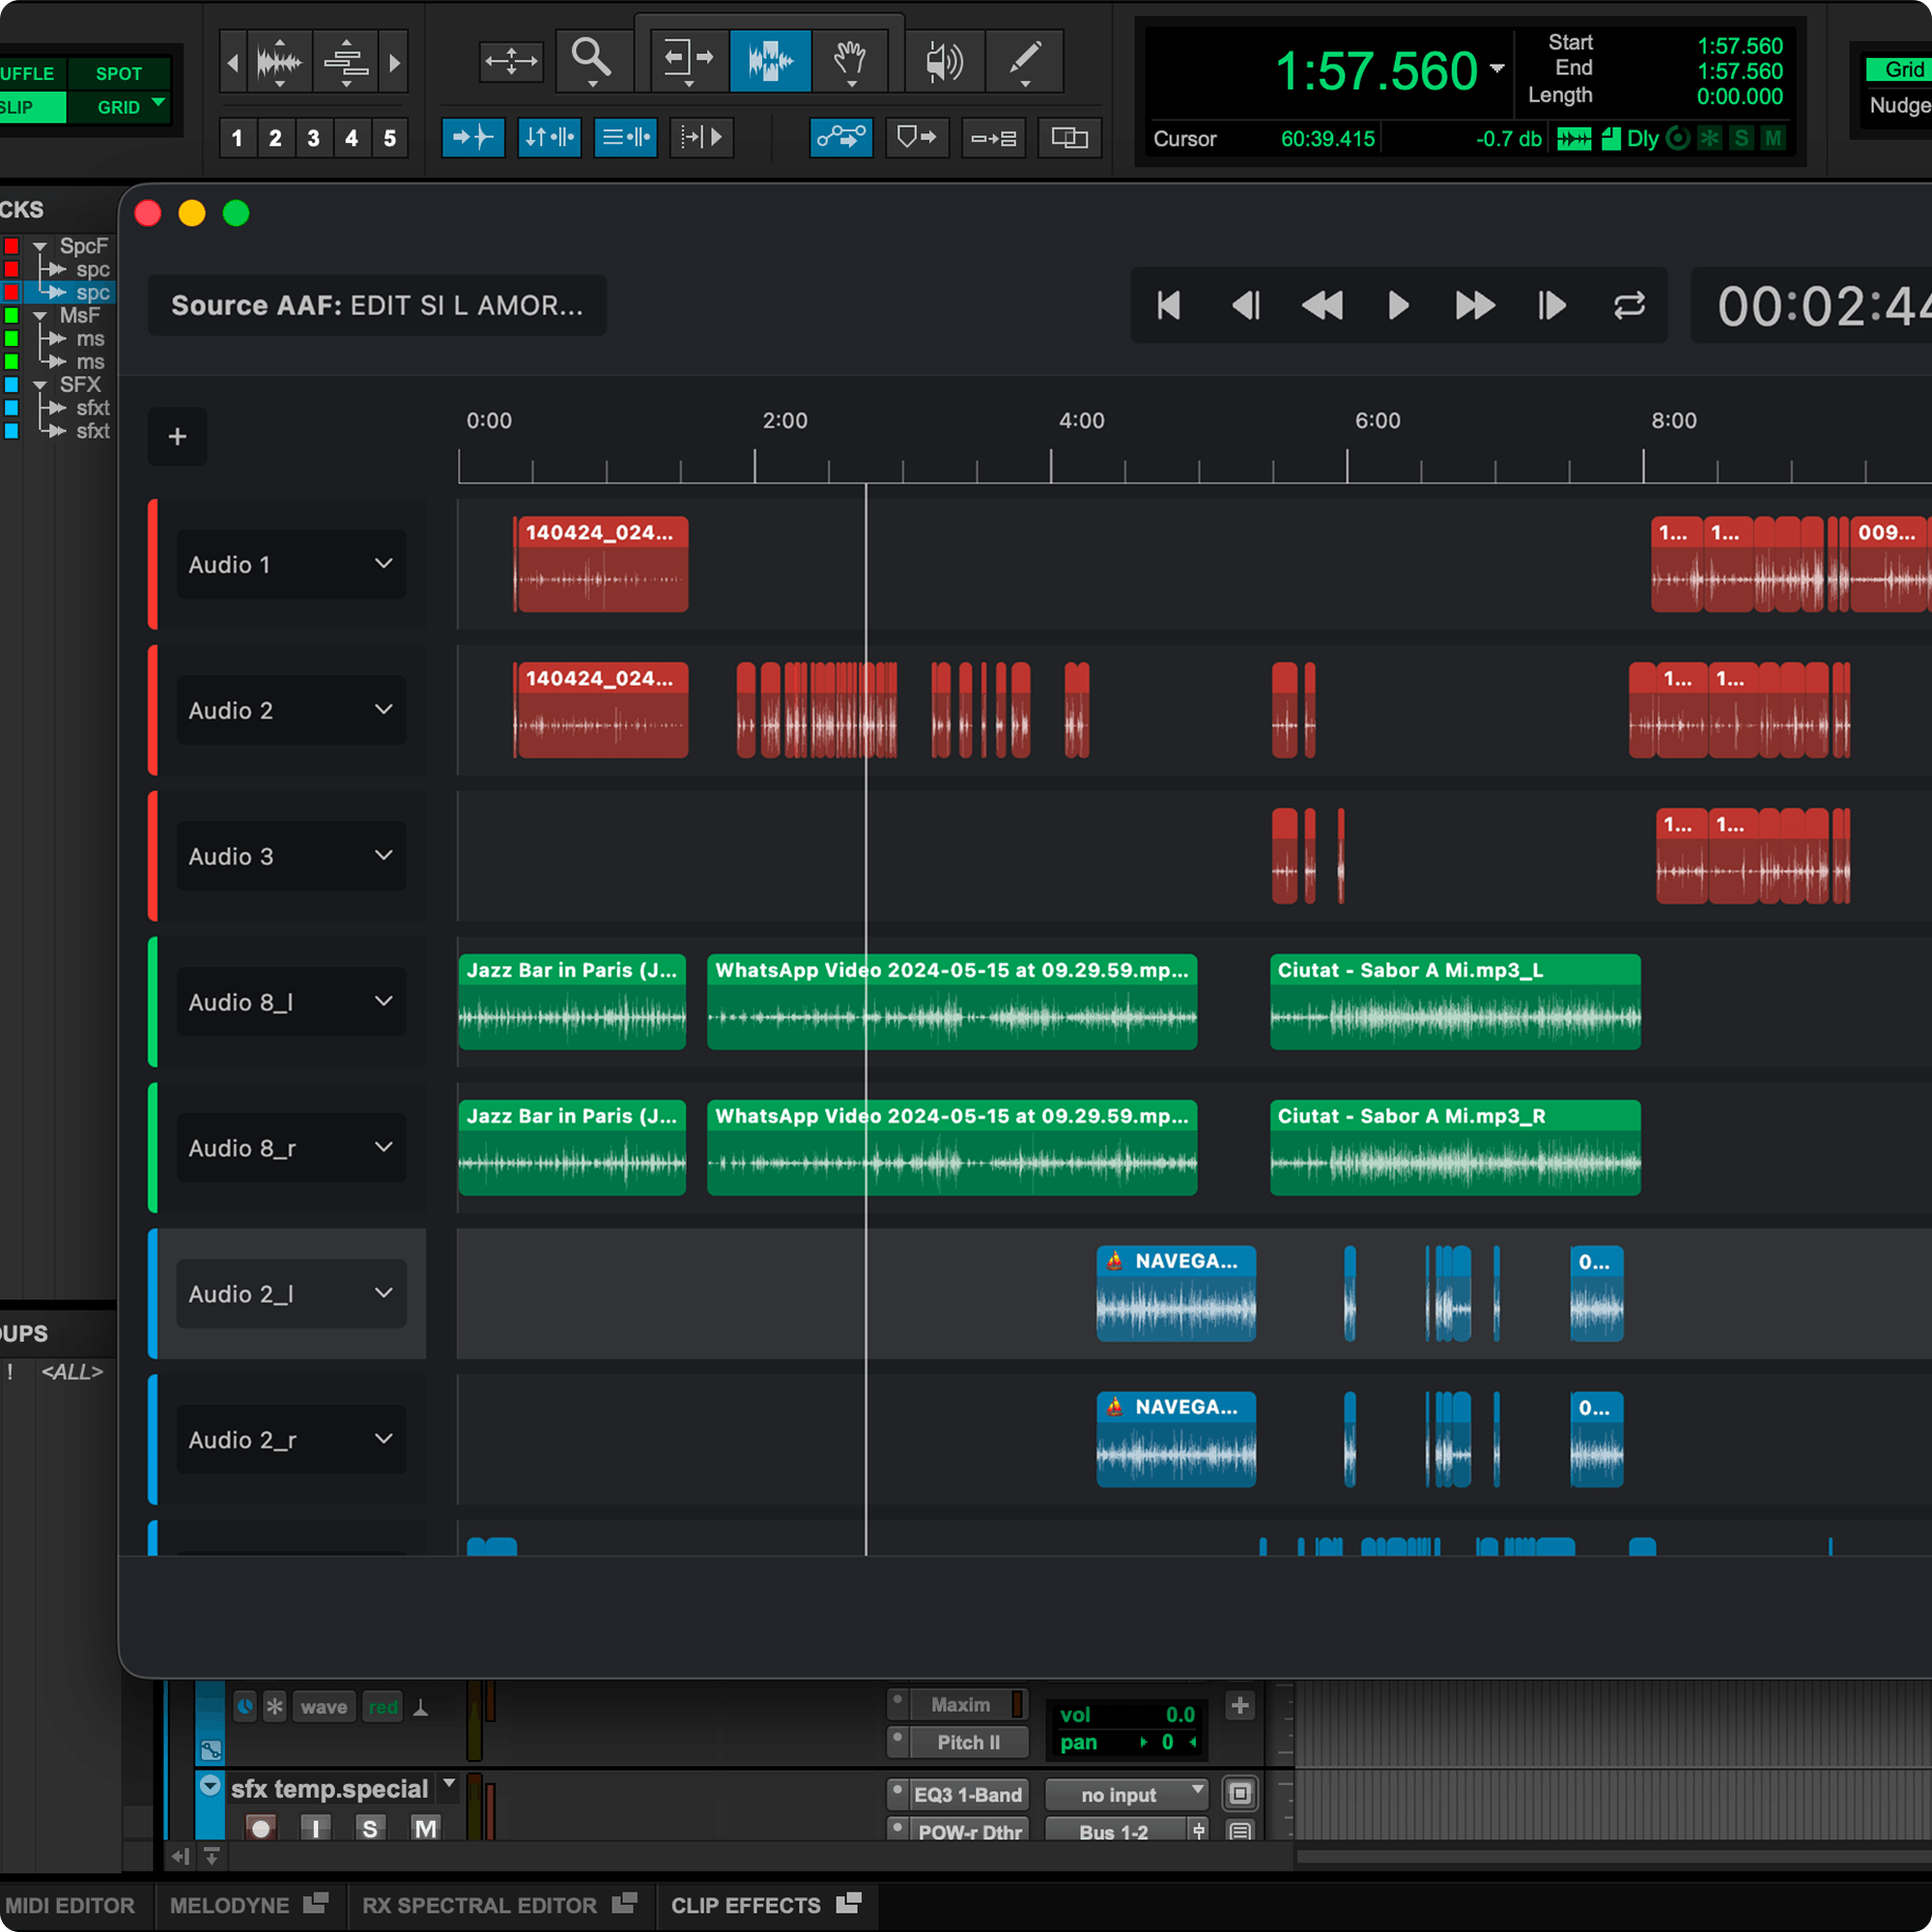Click horizontal zoom in right arrow
The width and height of the screenshot is (1932, 1932).
point(394,63)
